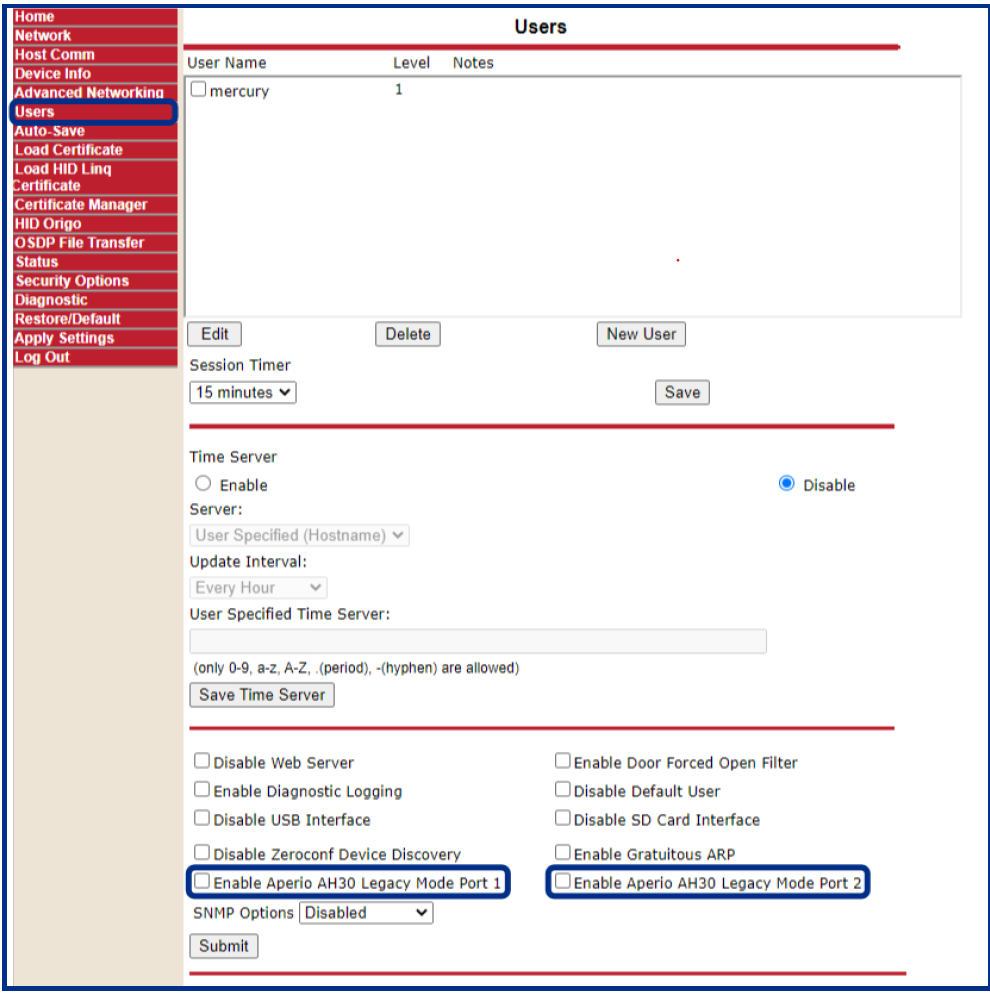Enable Aperio AH30 Legacy Mode Port 1
Screen dimensions: 990x995
click(202, 882)
